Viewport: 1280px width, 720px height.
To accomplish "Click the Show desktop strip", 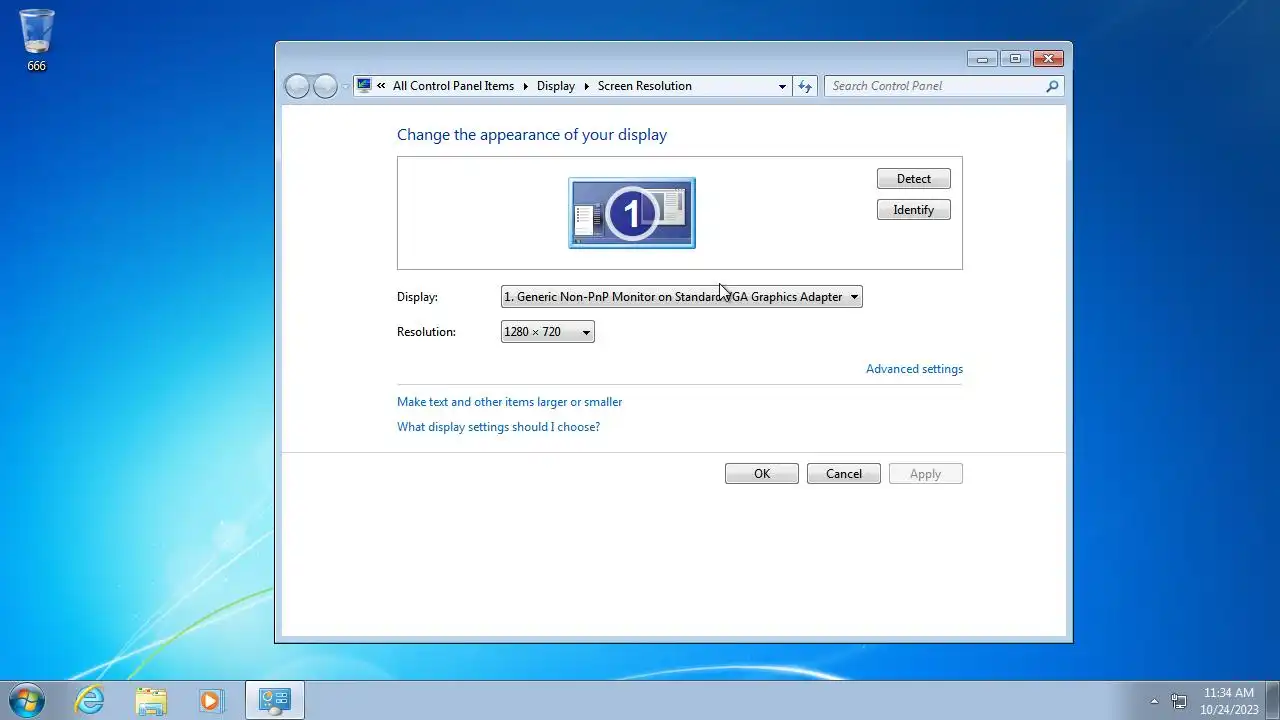I will 1272,700.
